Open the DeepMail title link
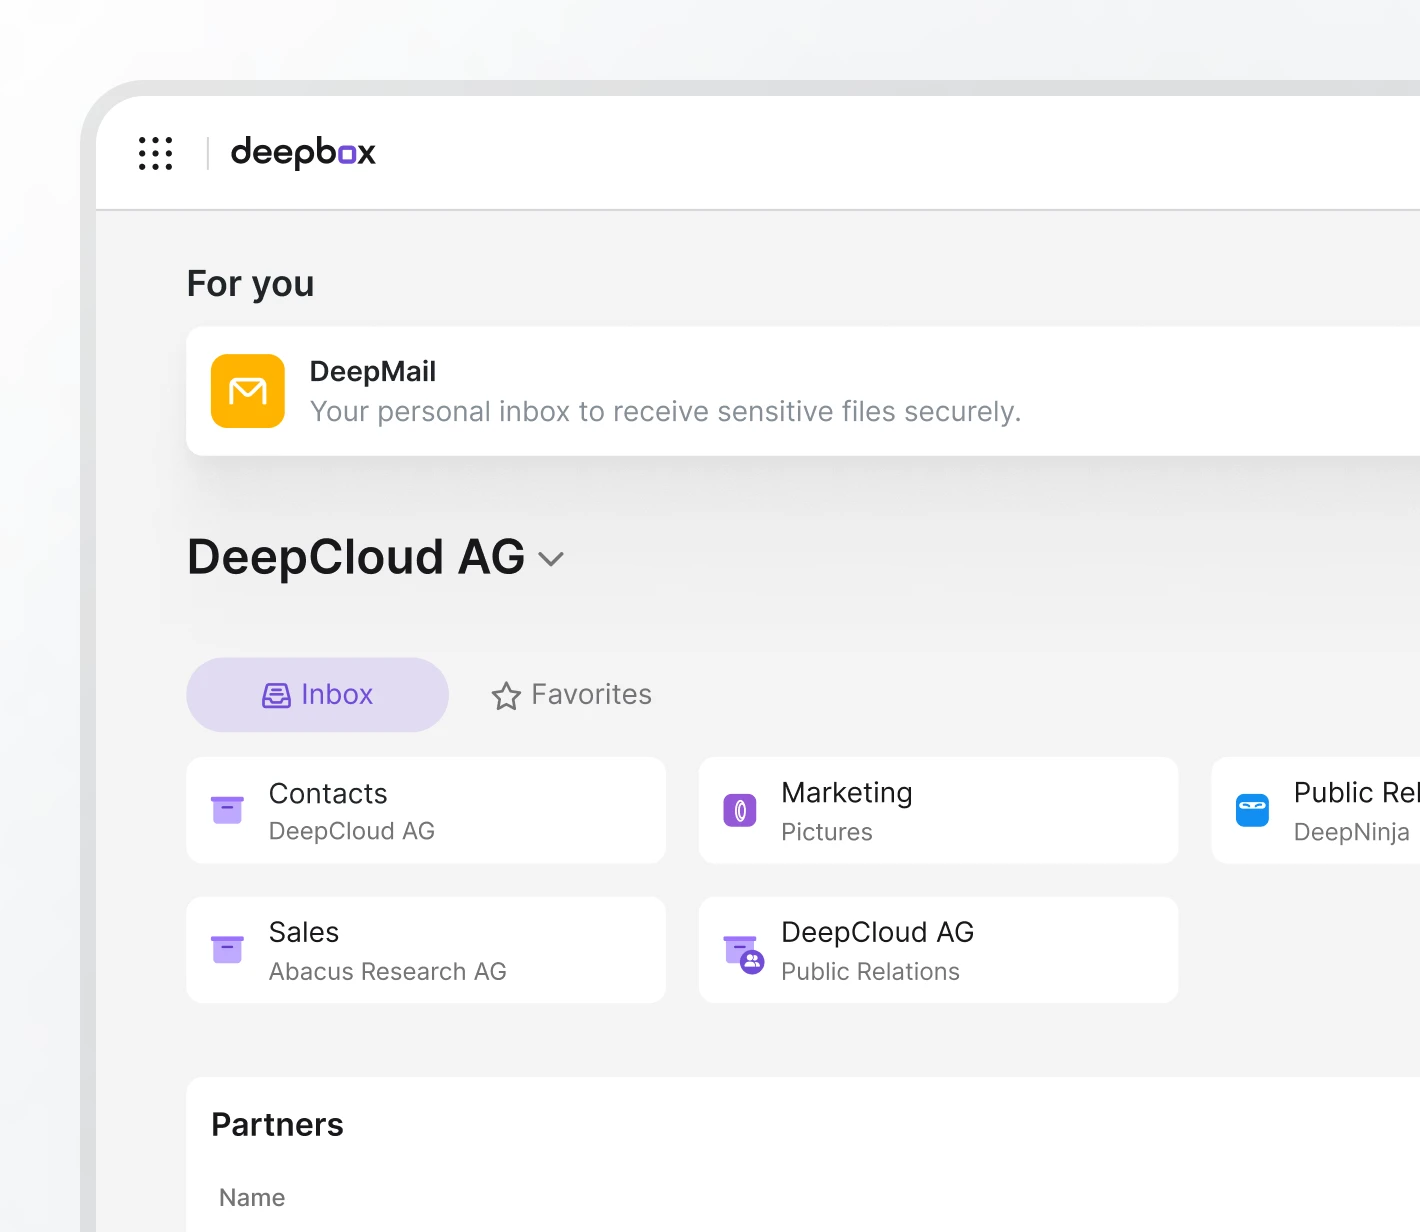This screenshot has width=1420, height=1232. tap(373, 371)
